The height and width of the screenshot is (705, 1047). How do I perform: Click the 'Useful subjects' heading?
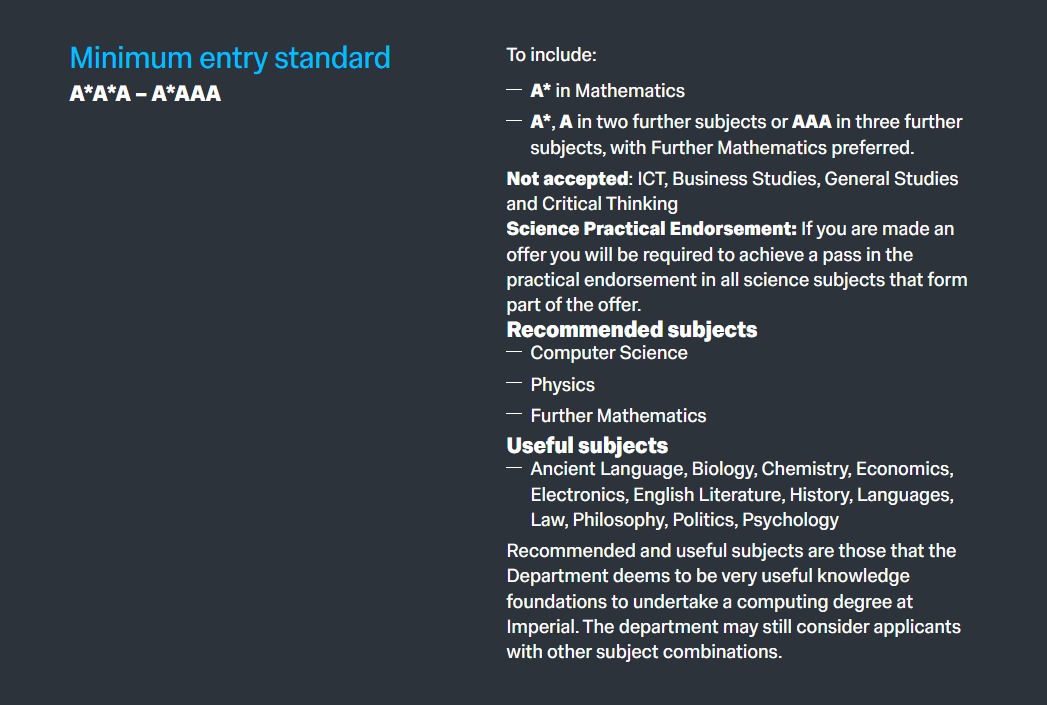587,445
